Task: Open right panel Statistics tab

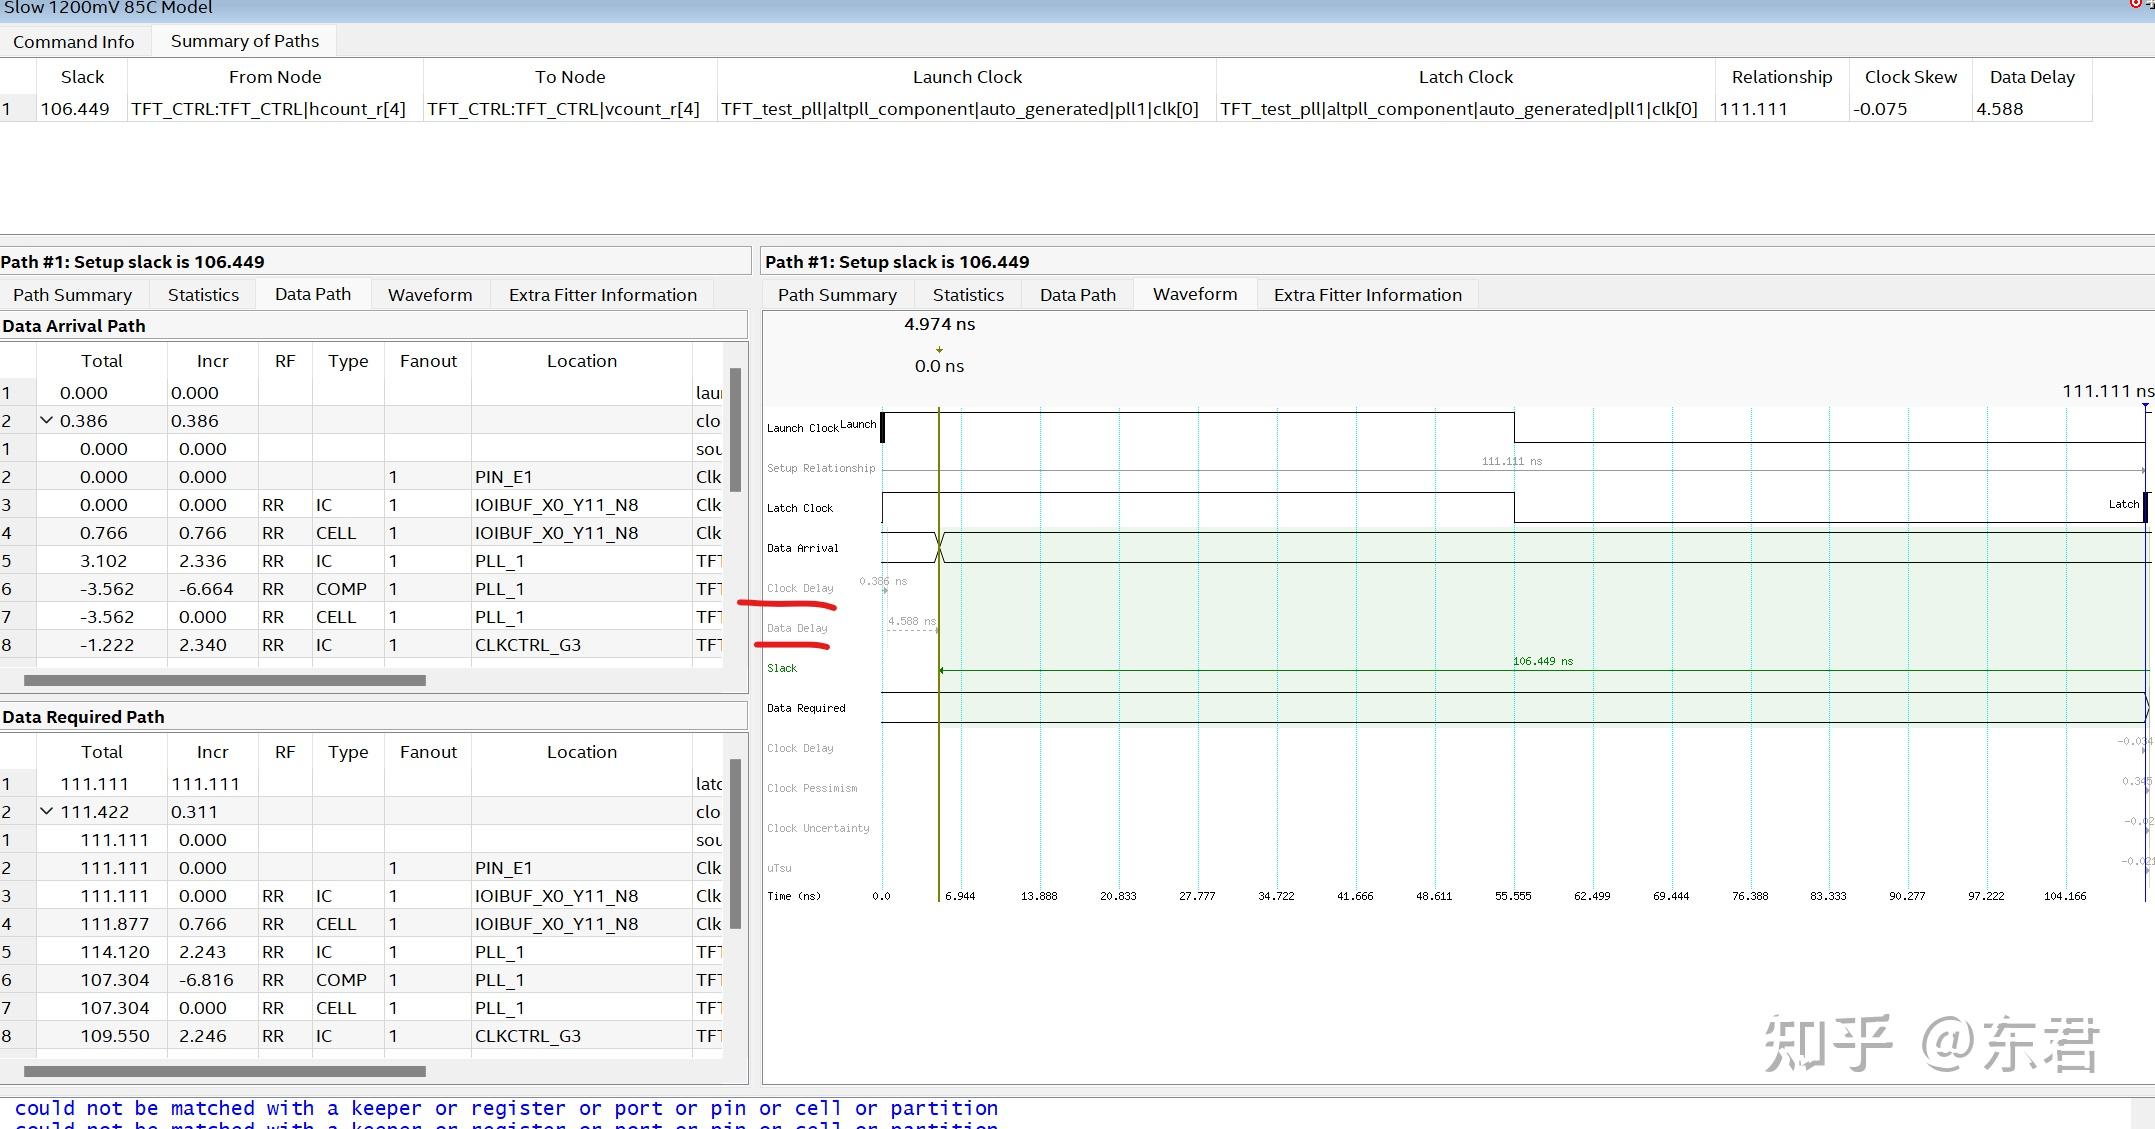Action: pyautogui.click(x=967, y=295)
